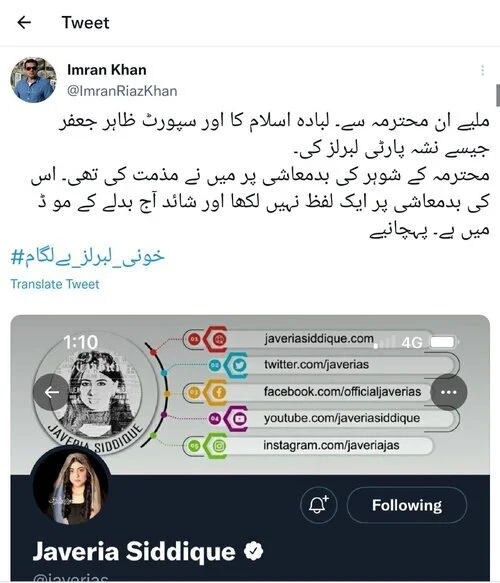Viewport: 500px width, 583px height.
Task: Click the Instagram icon in banner
Action: (x=217, y=445)
